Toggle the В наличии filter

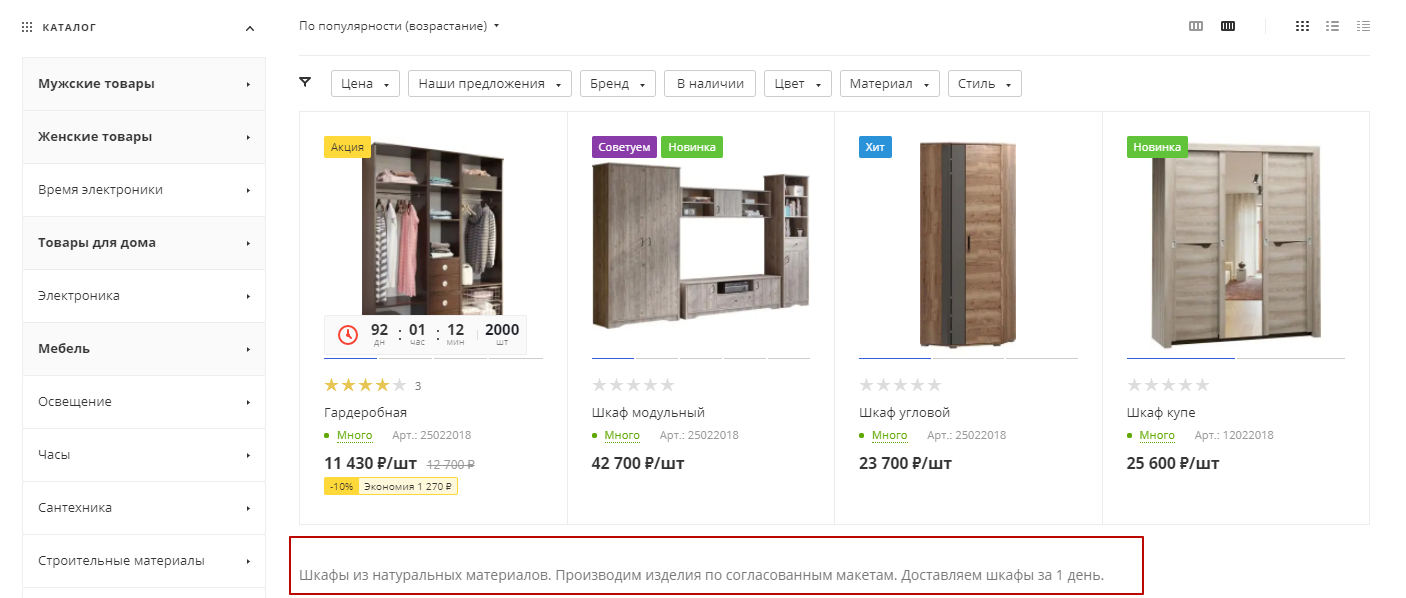point(710,84)
